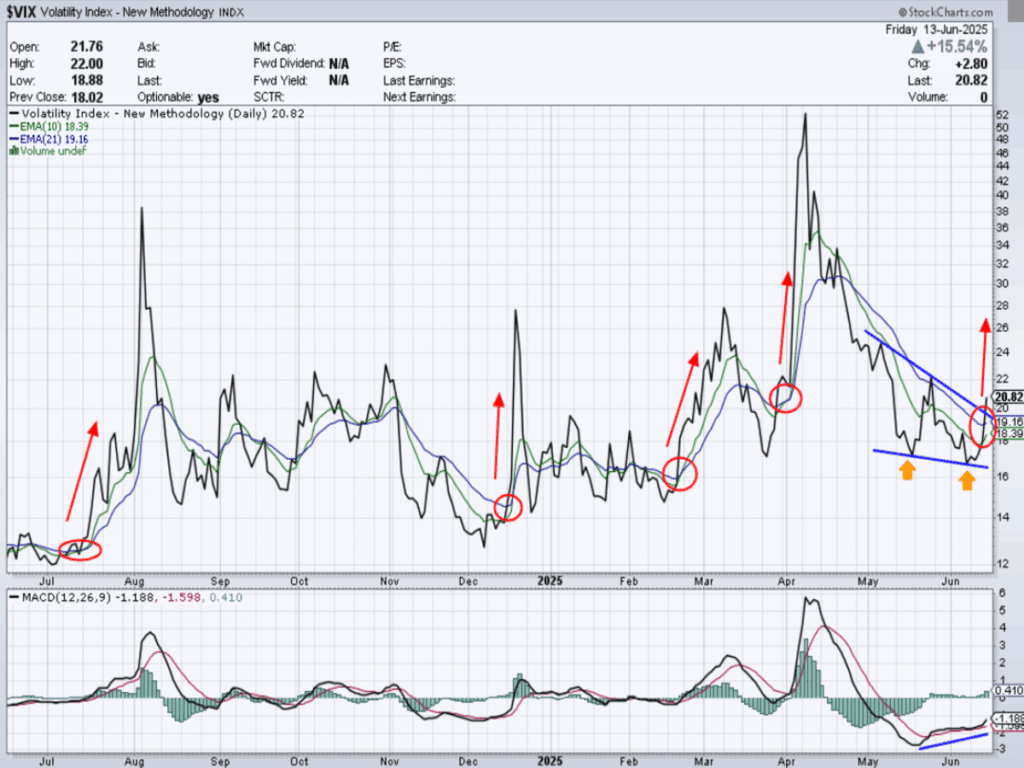
Task: Select the red circle at the April crossover
Action: pyautogui.click(x=787, y=398)
